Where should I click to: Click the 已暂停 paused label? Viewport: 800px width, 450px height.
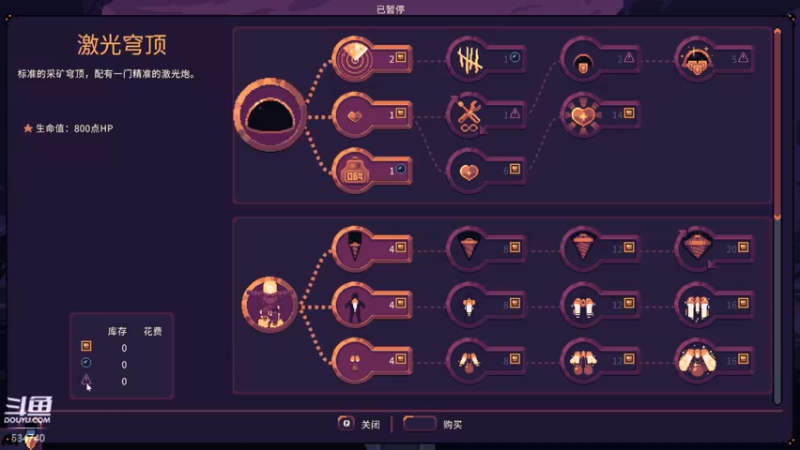tap(391, 9)
